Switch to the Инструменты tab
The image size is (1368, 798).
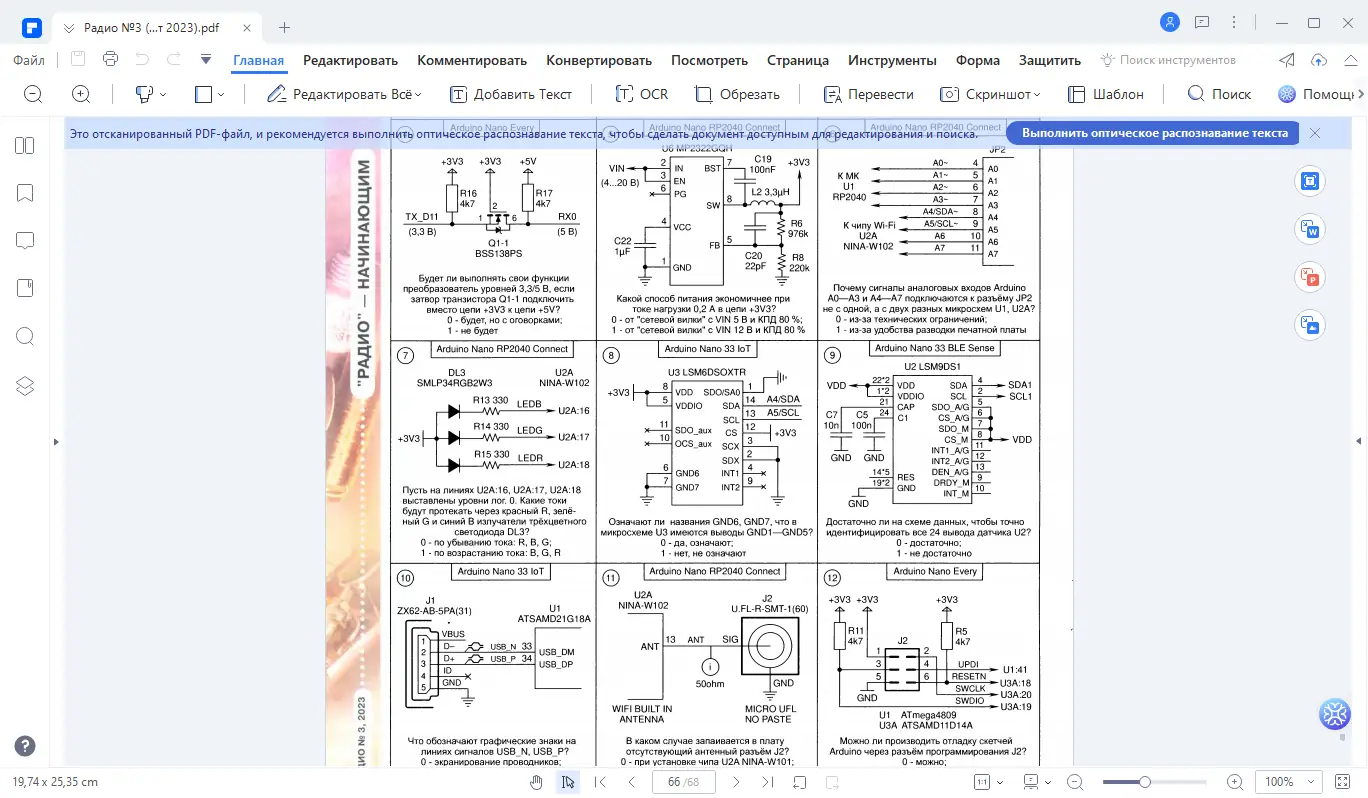click(892, 60)
